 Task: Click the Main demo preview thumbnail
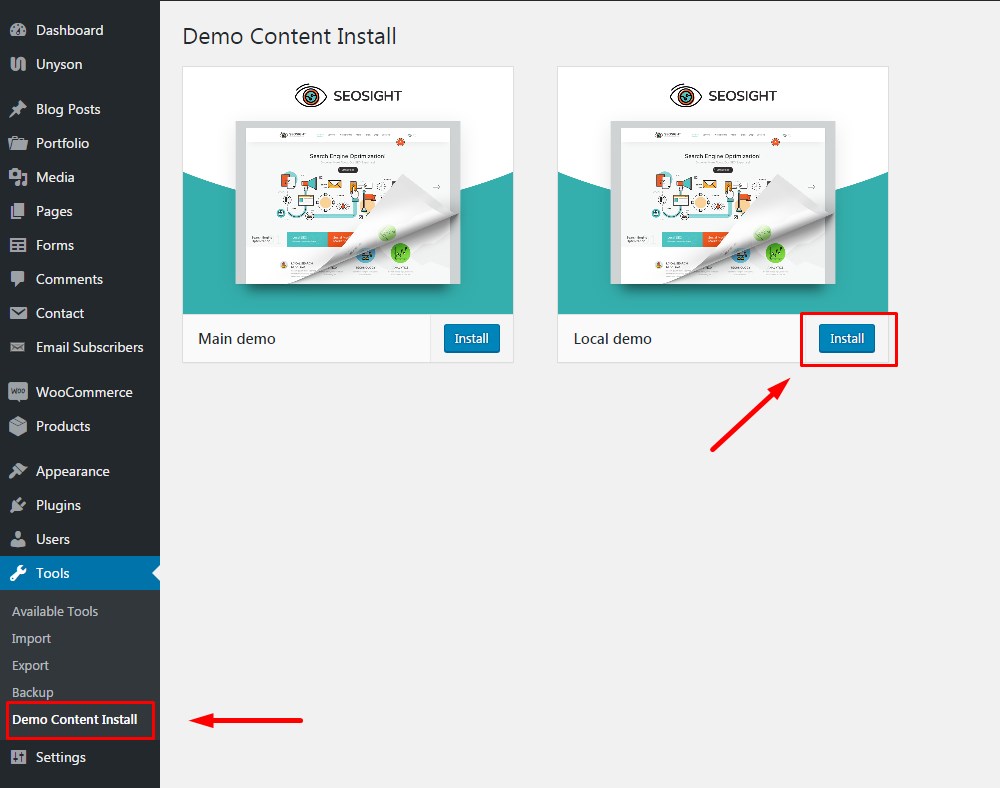click(348, 191)
